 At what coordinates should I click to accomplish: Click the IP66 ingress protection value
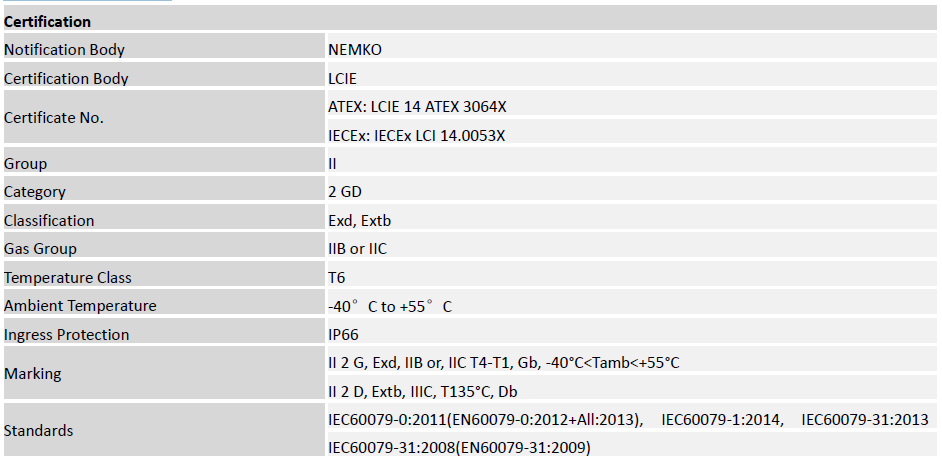(x=343, y=335)
